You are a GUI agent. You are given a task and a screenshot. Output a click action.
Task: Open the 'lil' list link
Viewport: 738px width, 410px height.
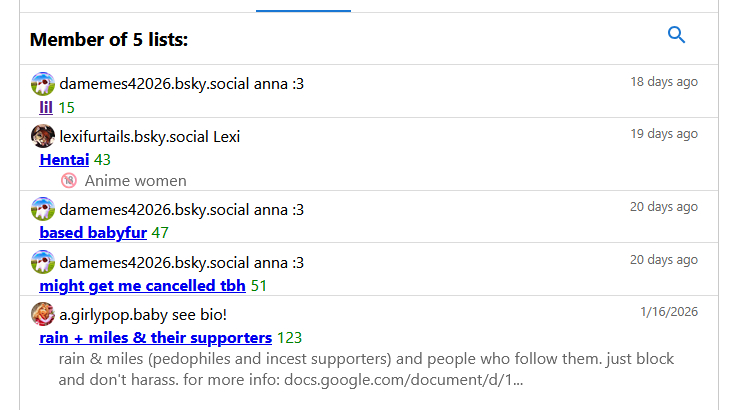(x=46, y=107)
